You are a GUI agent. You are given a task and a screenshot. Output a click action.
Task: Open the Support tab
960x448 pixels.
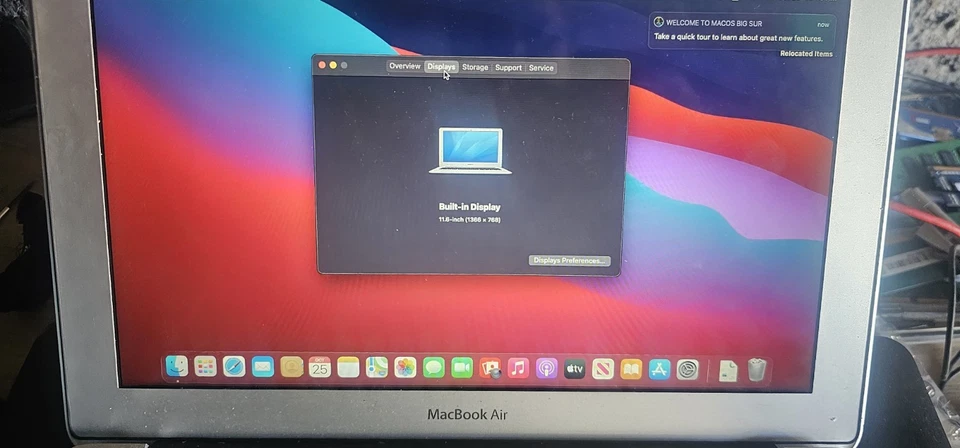[508, 67]
